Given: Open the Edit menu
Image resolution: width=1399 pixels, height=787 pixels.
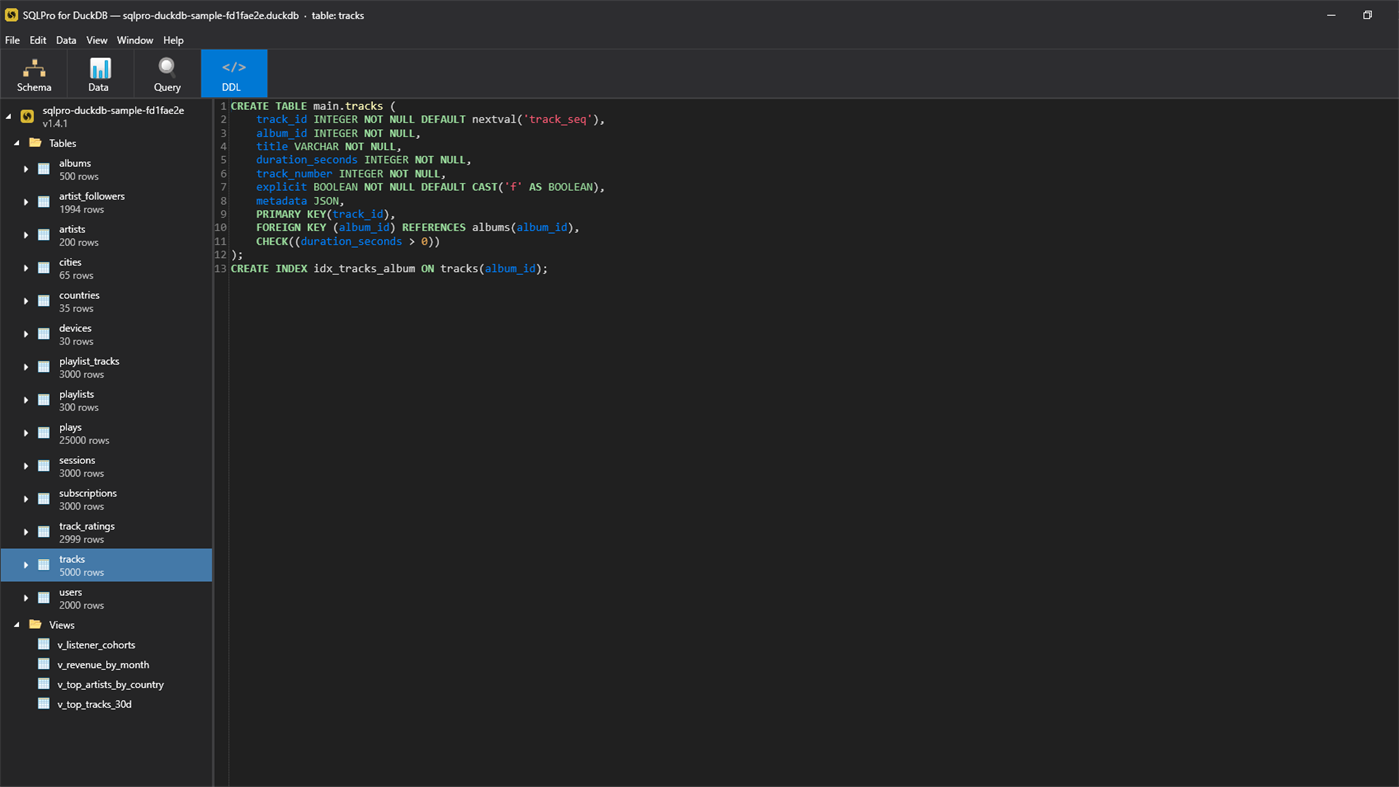Looking at the screenshot, I should 38,40.
